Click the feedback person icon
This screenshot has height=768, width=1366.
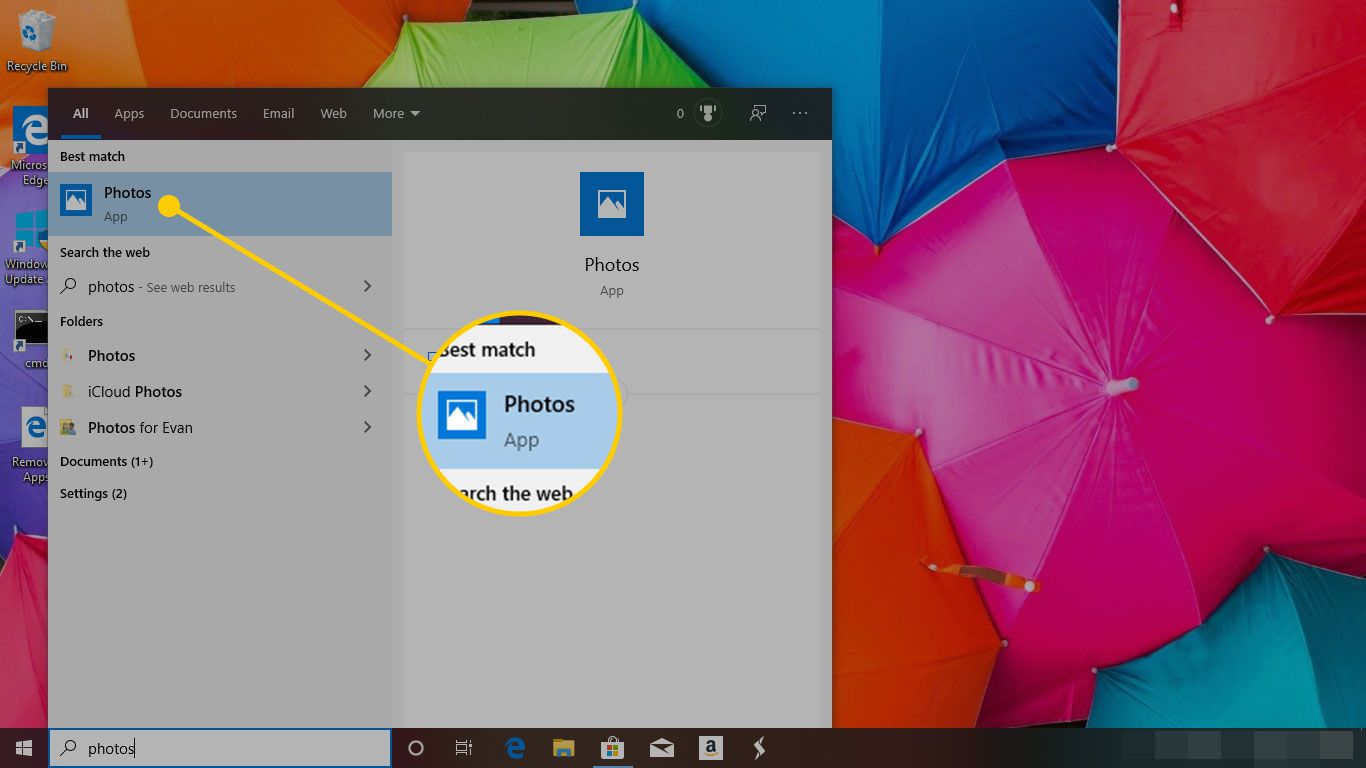pyautogui.click(x=758, y=113)
